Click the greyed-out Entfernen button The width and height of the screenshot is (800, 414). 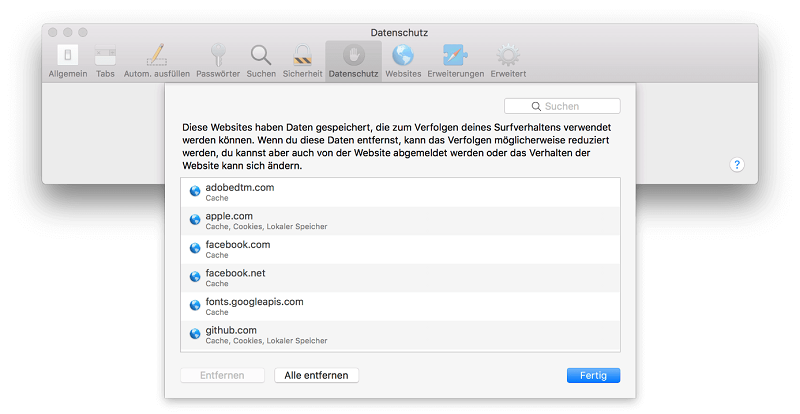[x=222, y=375]
